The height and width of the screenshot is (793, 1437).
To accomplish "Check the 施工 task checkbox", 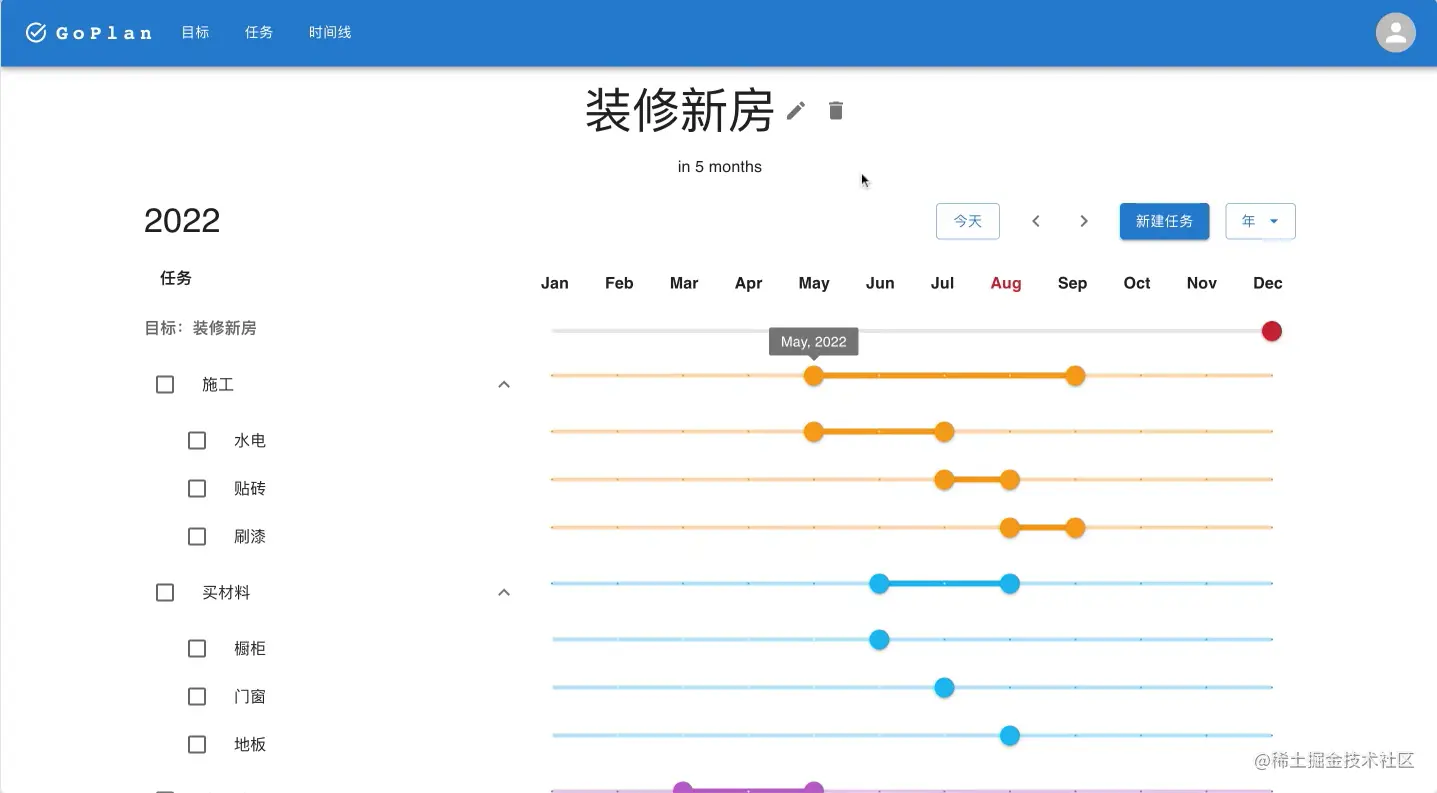I will [164, 384].
